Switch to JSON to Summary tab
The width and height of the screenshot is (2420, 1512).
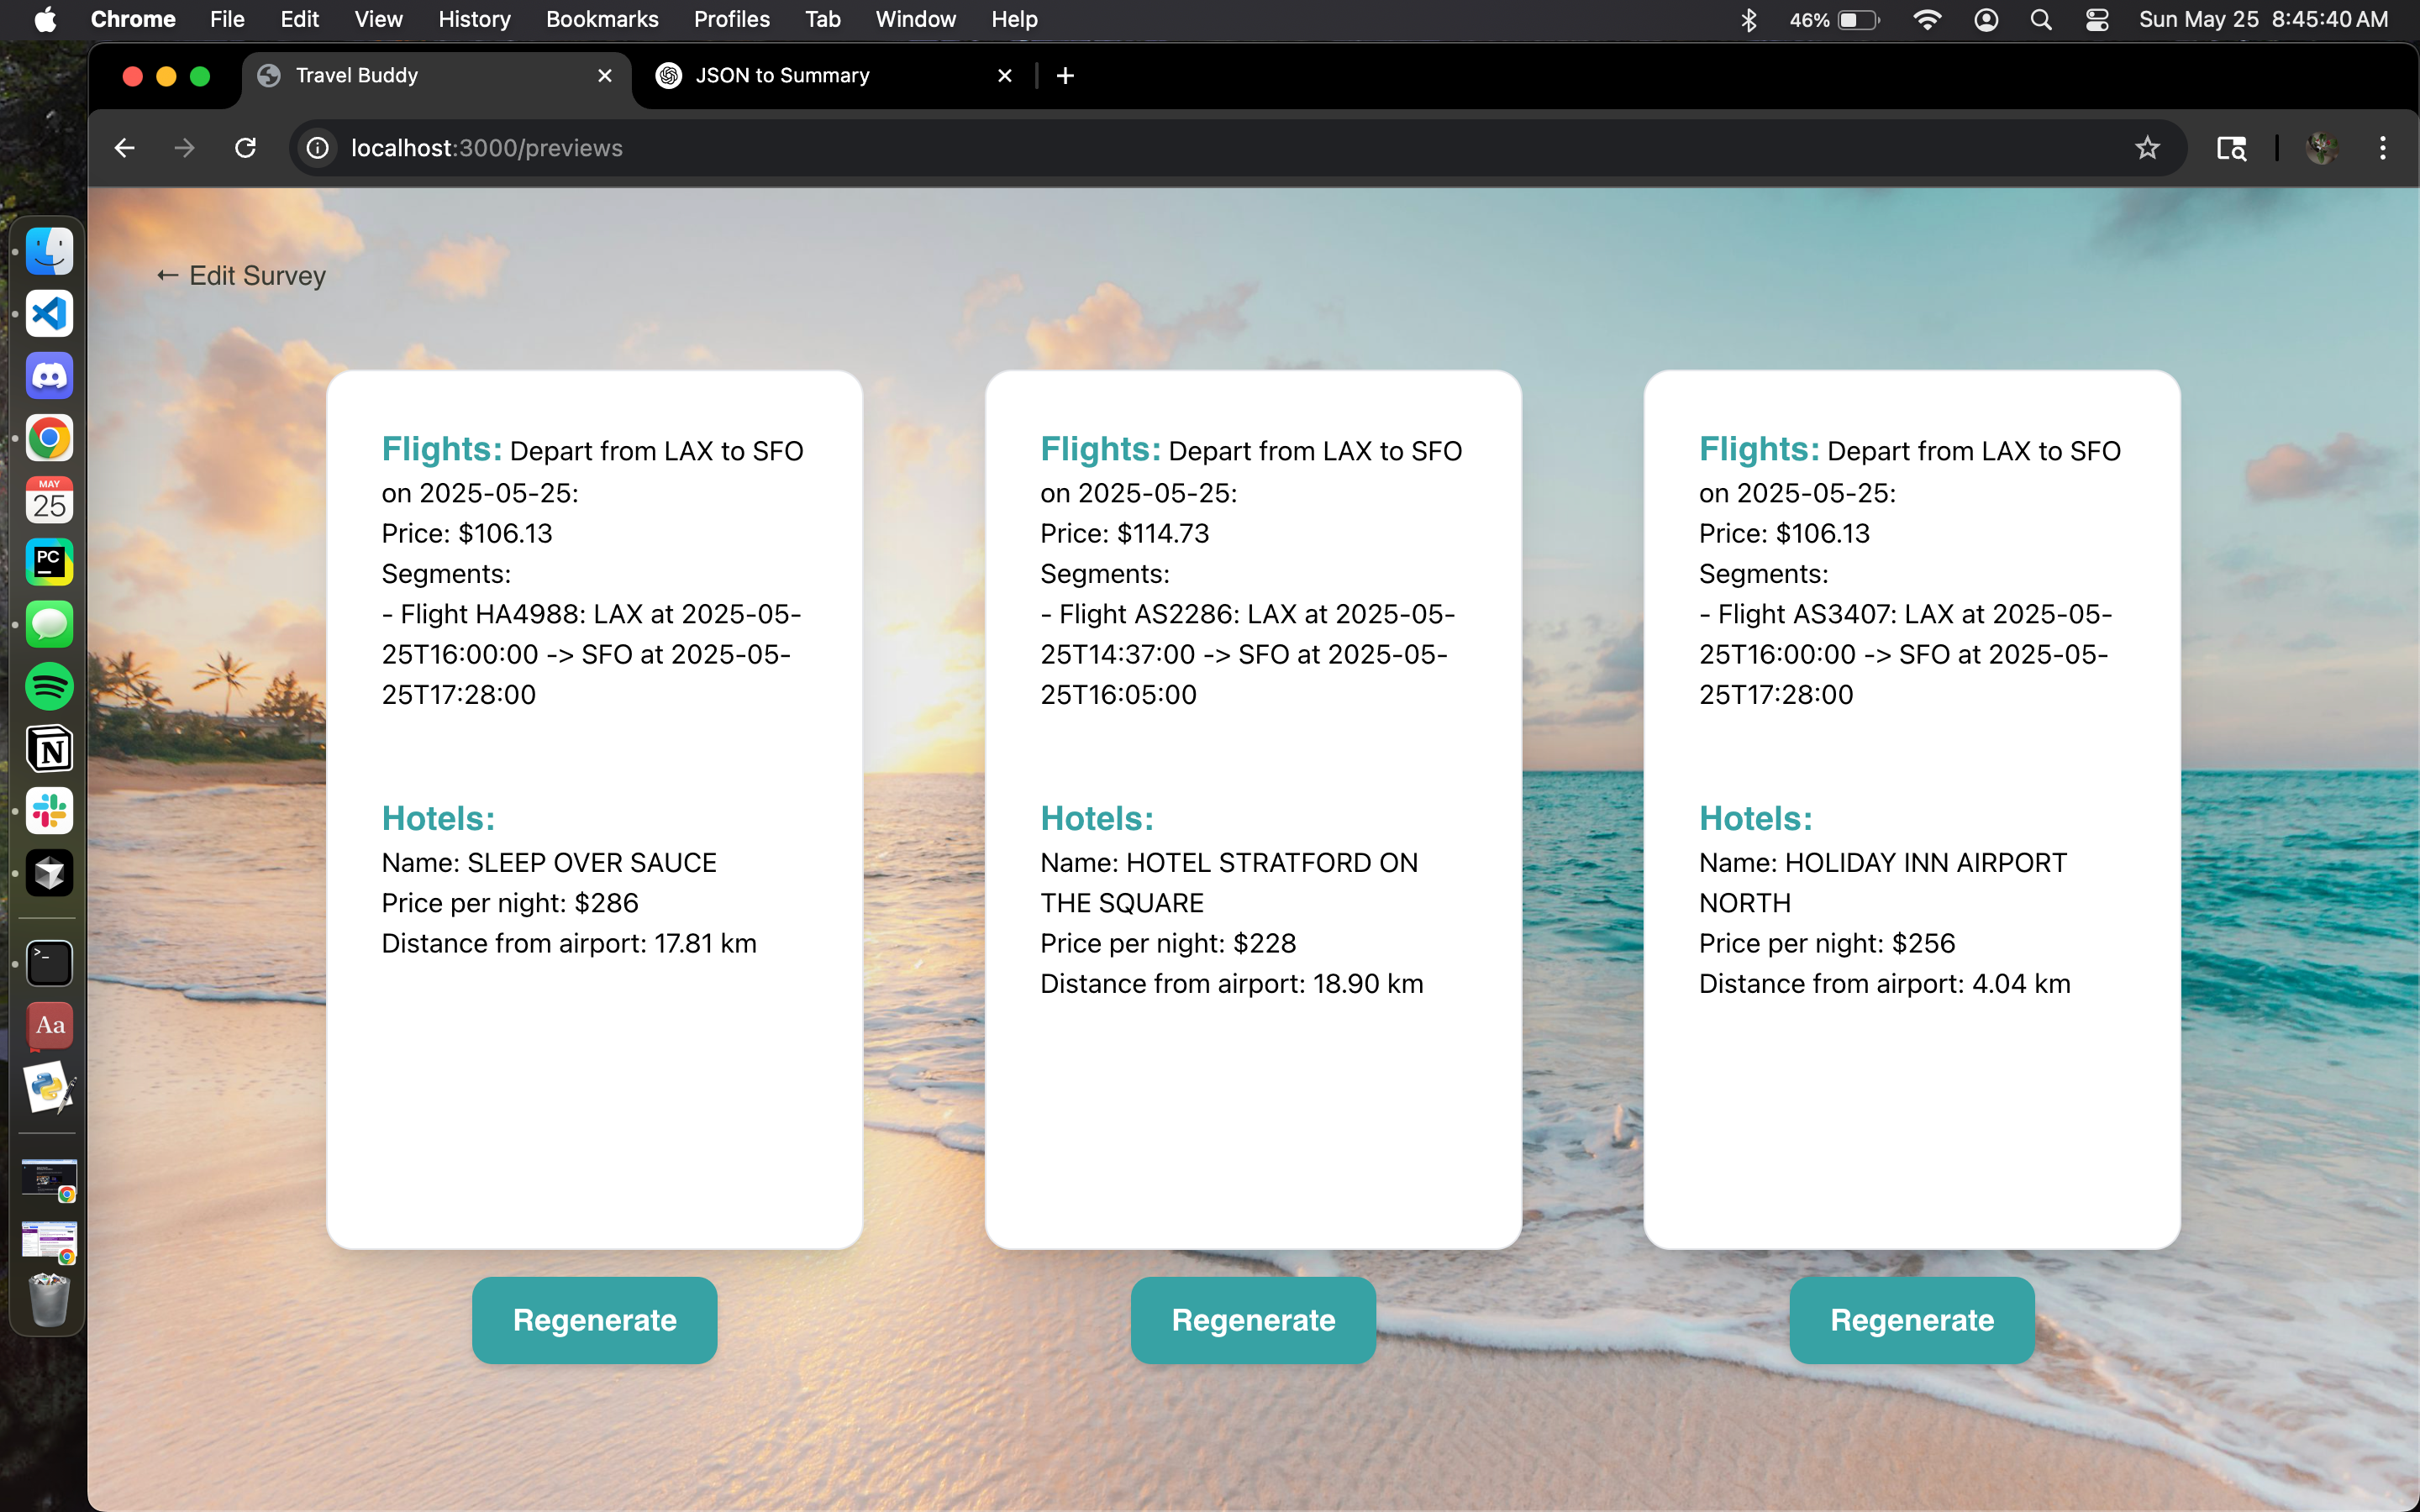[x=782, y=76]
